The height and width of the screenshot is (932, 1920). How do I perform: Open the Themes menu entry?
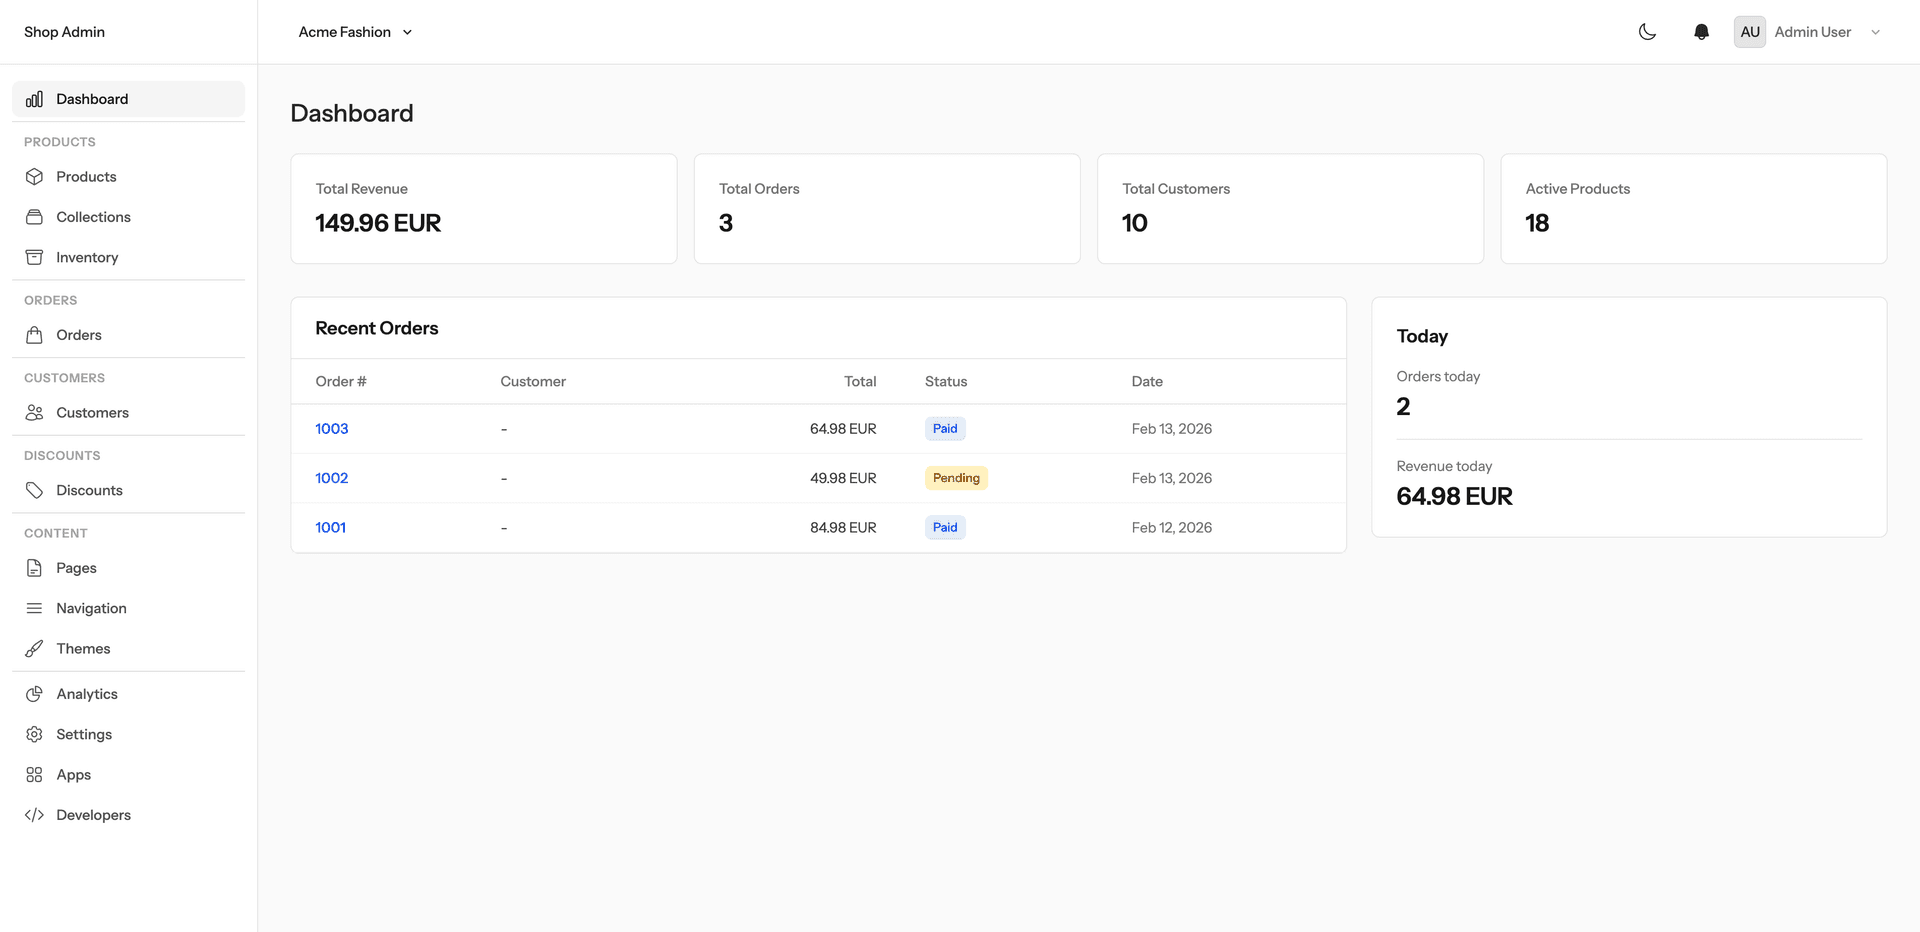click(x=84, y=648)
